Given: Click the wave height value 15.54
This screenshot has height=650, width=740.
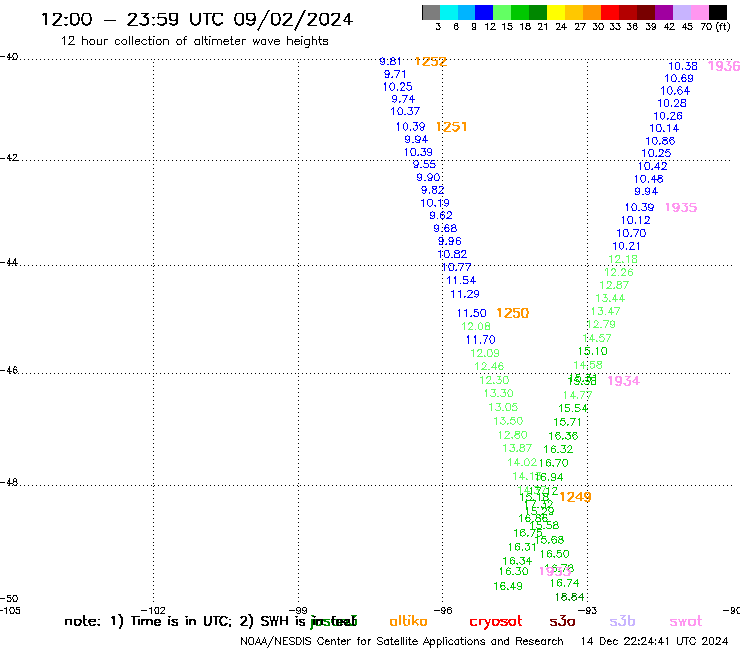Looking at the screenshot, I should point(573,408).
